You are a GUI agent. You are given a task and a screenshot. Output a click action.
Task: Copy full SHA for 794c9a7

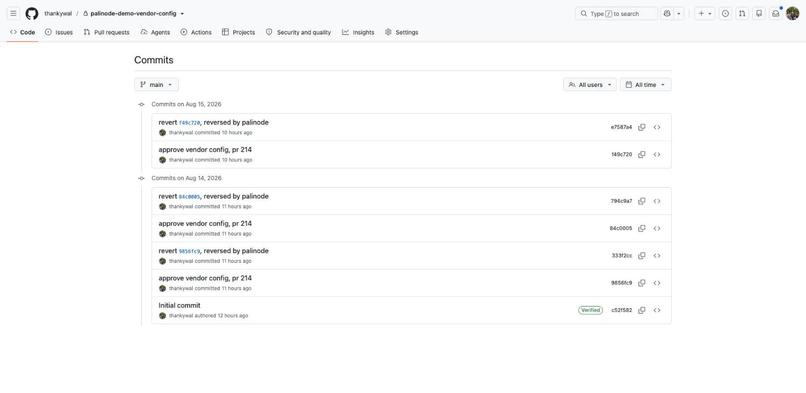coord(642,201)
